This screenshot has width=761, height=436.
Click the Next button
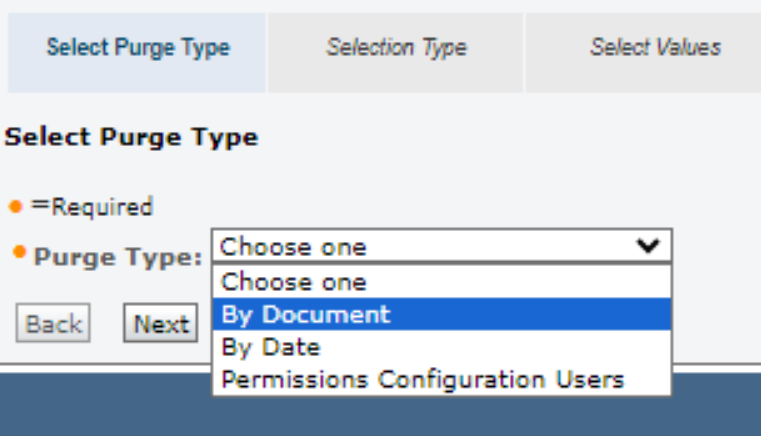[x=161, y=325]
